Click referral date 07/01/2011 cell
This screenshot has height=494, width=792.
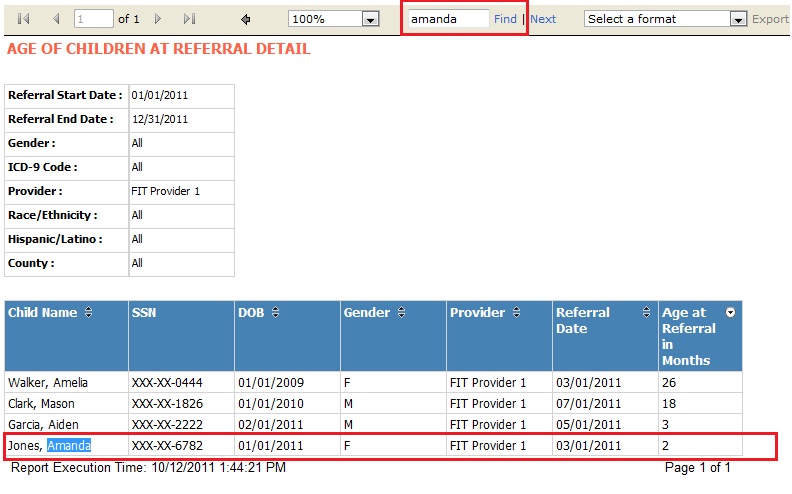coord(605,404)
